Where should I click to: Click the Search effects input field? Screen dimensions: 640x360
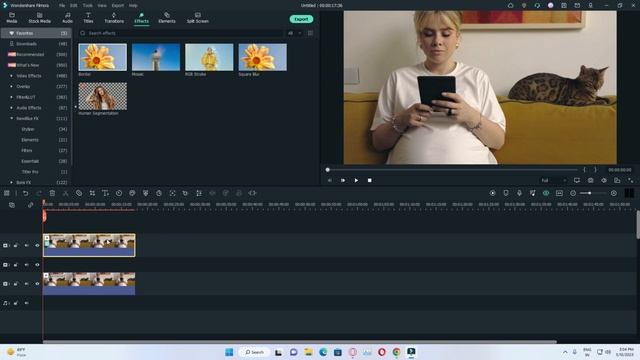click(x=182, y=33)
